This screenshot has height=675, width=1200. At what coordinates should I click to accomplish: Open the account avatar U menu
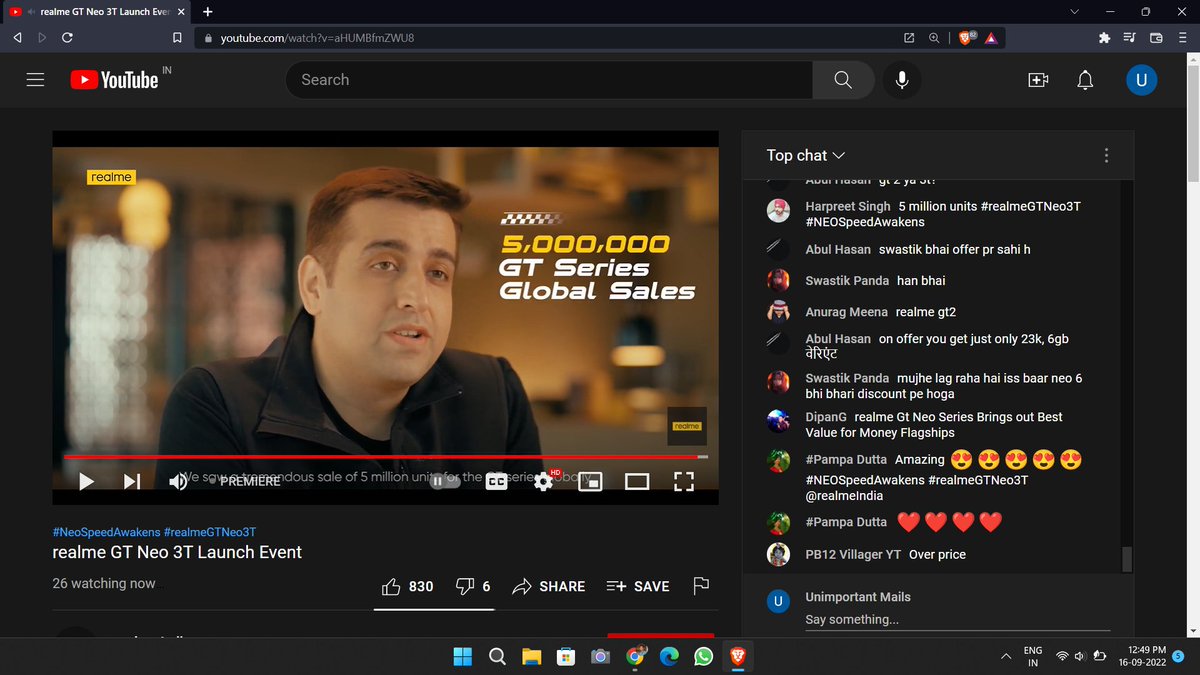pyautogui.click(x=1141, y=80)
